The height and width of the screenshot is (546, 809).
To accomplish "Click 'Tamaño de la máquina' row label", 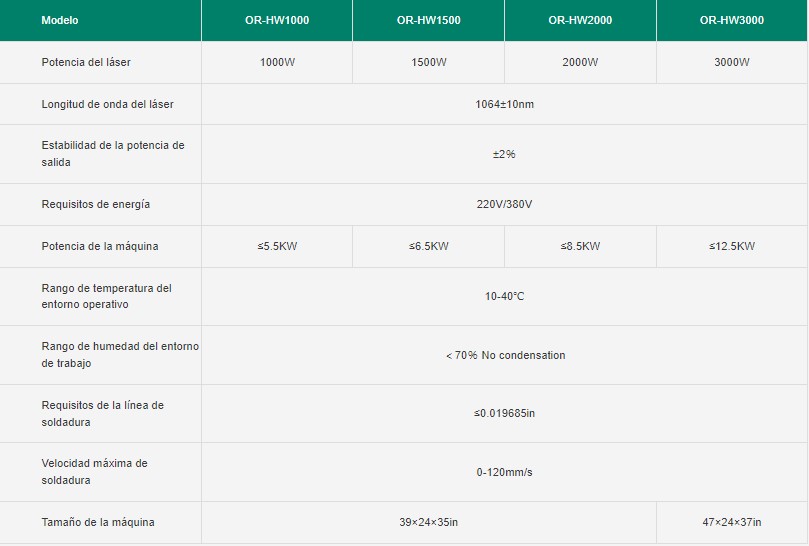I will (x=98, y=522).
